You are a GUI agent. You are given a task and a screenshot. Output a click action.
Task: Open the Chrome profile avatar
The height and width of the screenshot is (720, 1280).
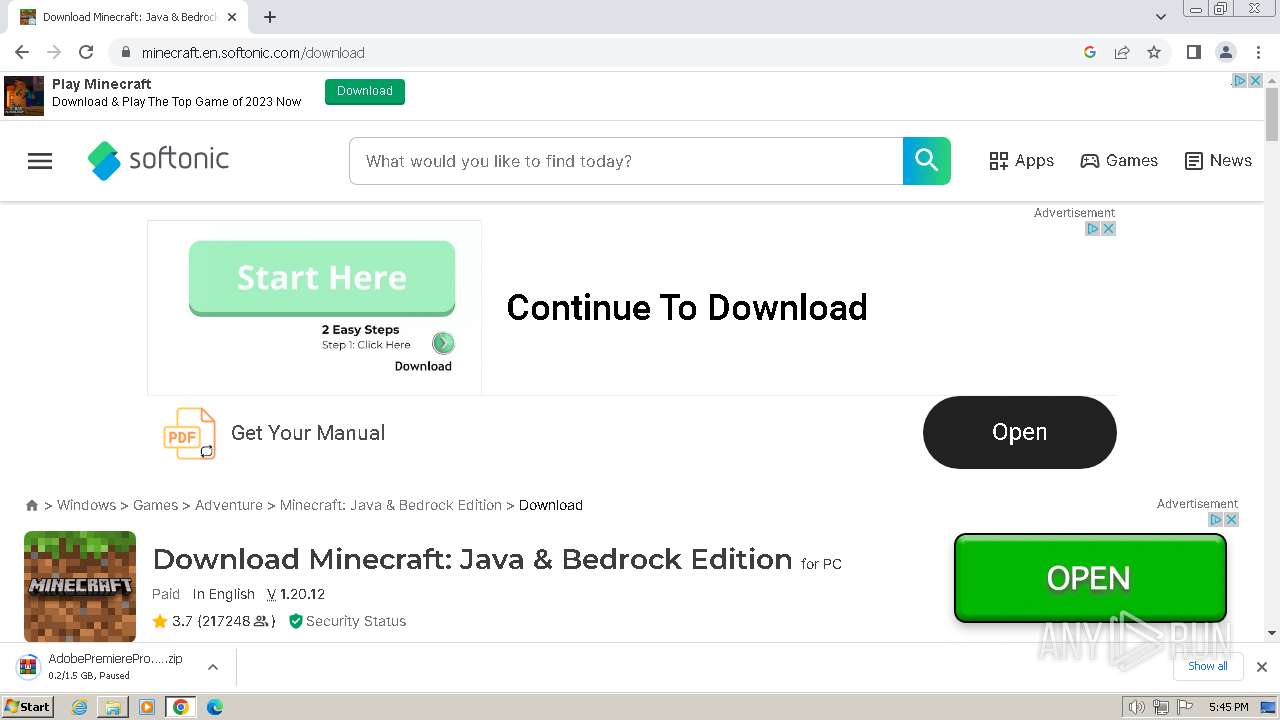click(1225, 52)
